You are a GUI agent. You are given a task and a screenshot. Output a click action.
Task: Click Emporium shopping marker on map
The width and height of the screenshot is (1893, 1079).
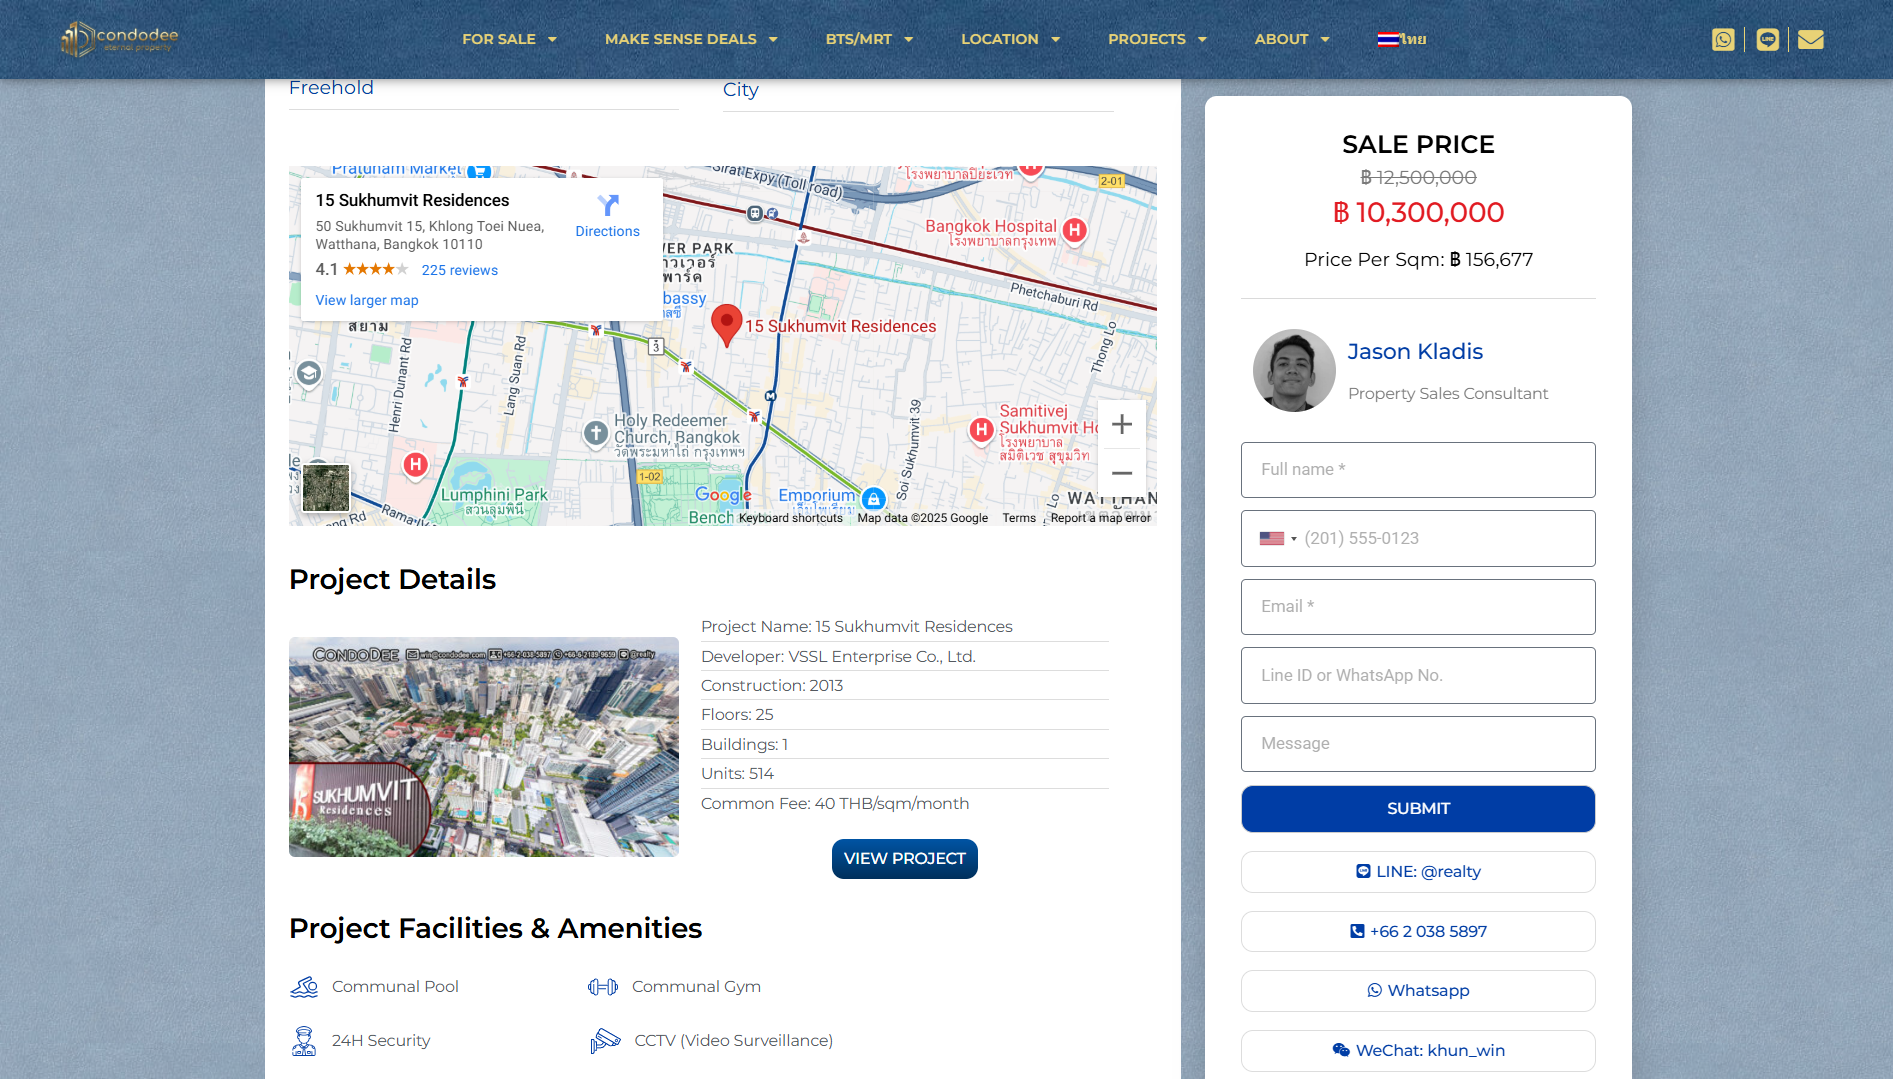873,498
